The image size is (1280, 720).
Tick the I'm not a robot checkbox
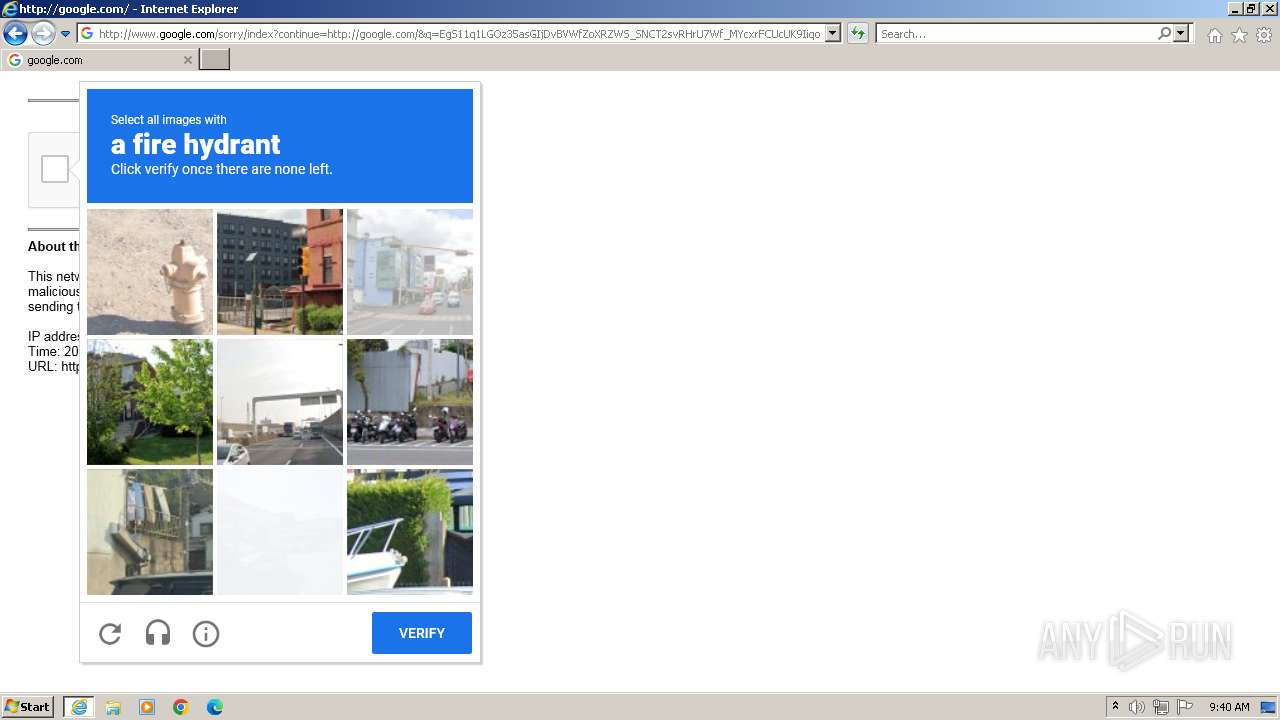point(55,169)
